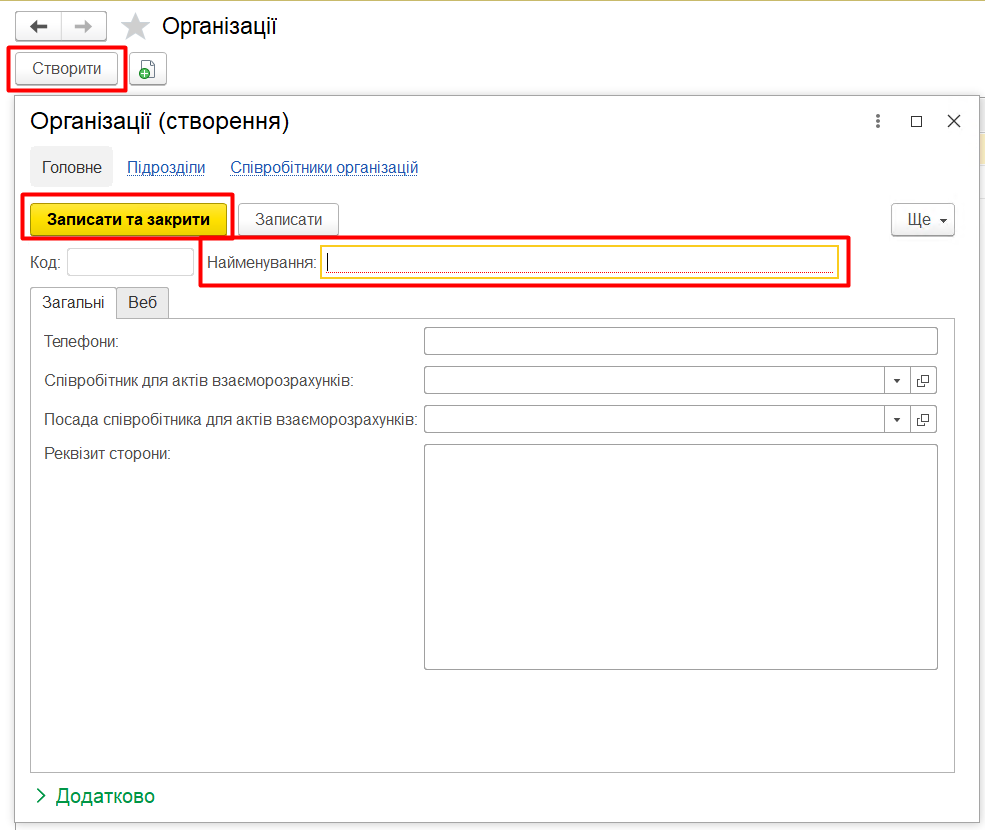Switch to the Веб tab
Image resolution: width=985 pixels, height=830 pixels.
143,303
